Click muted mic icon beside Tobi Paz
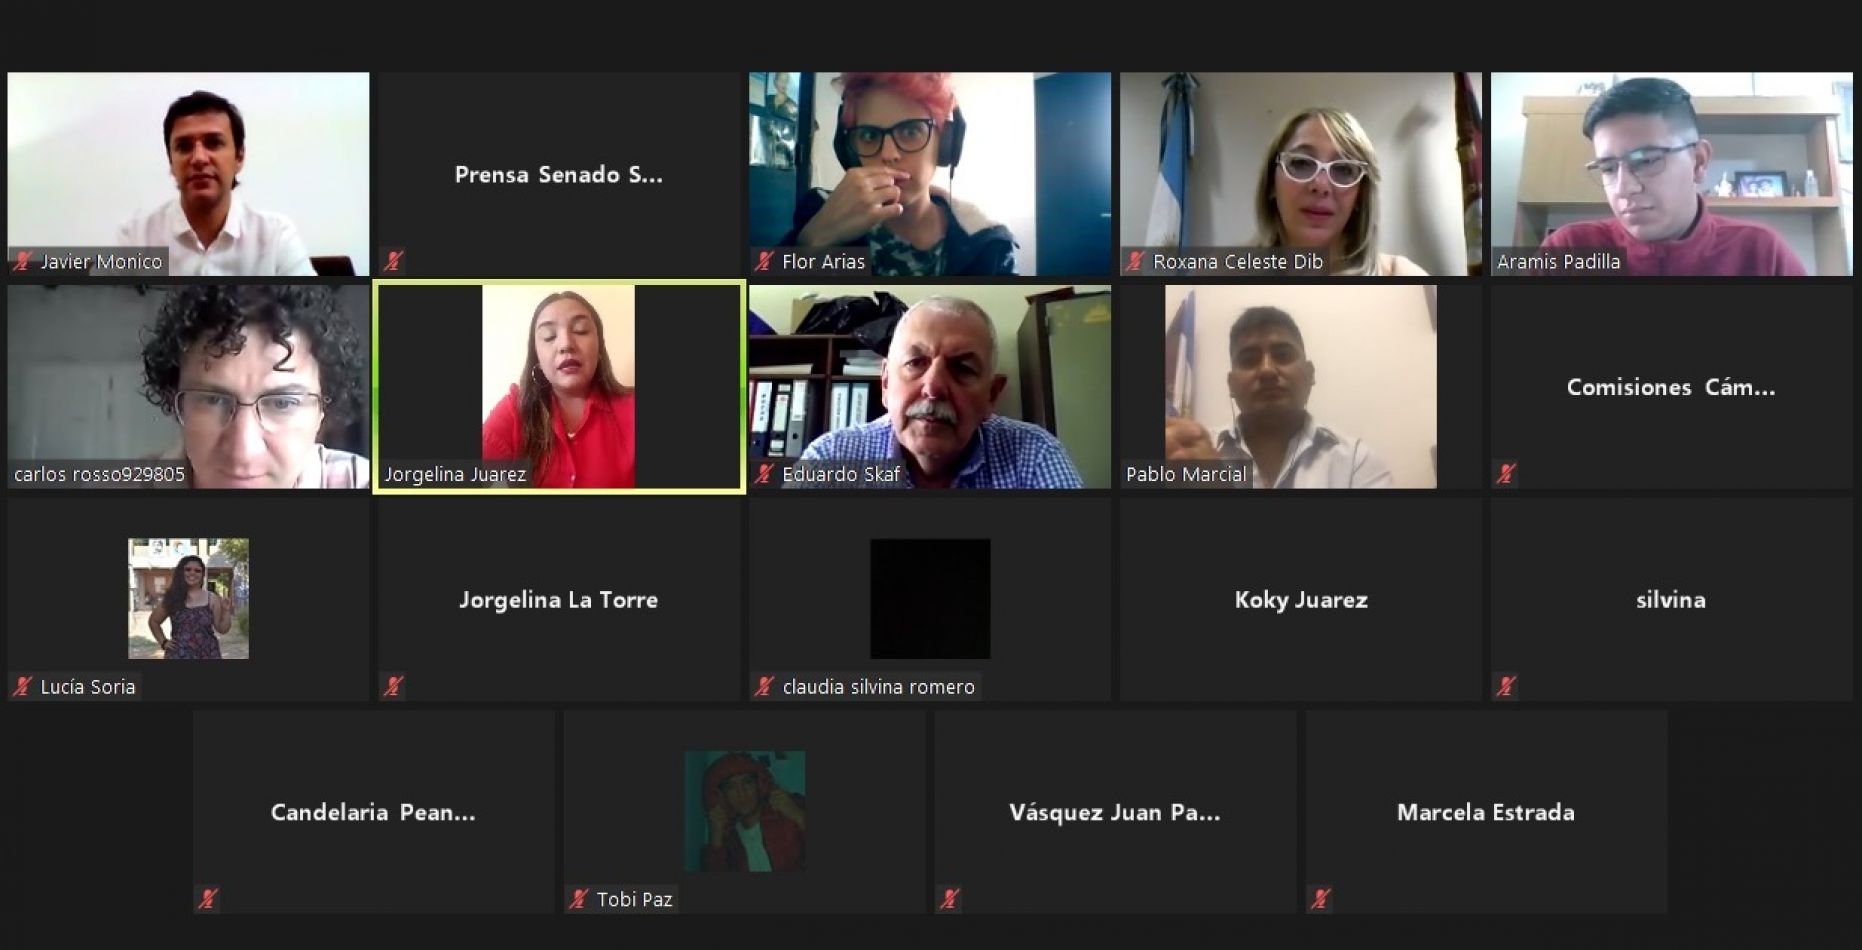Viewport: 1862px width, 950px height. (578, 899)
